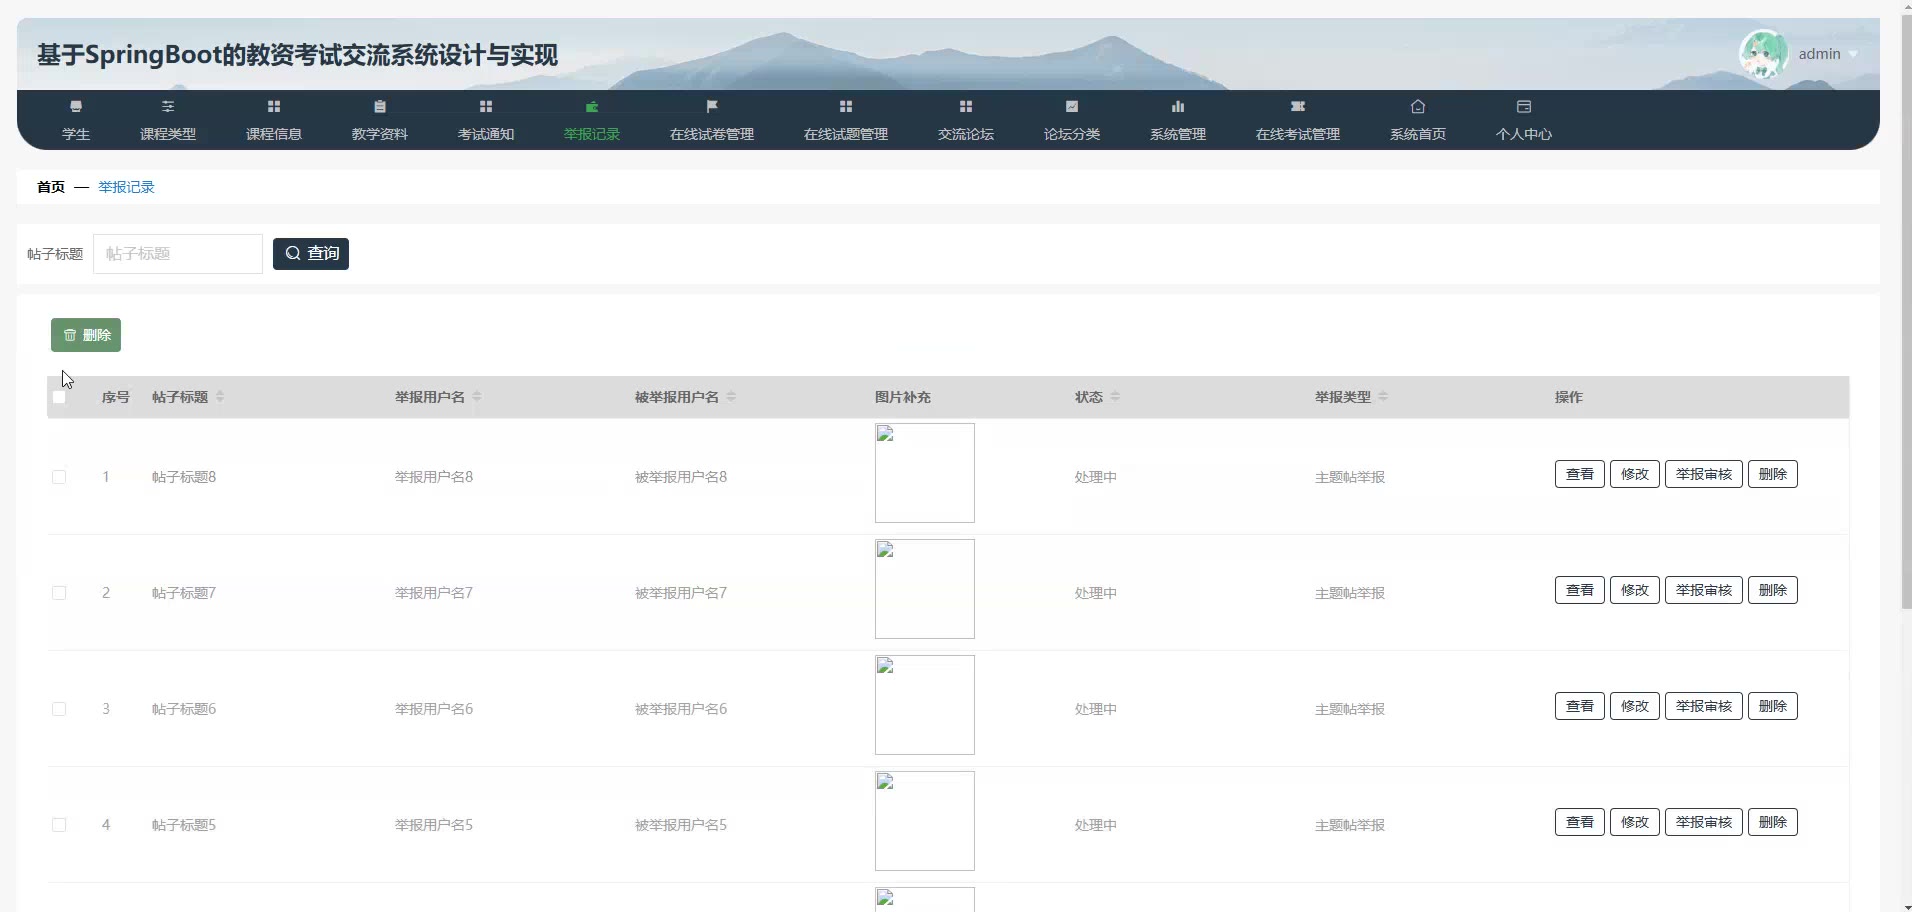Click the broken image in row 帖子标题7
Image resolution: width=1912 pixels, height=912 pixels.
pyautogui.click(x=925, y=589)
